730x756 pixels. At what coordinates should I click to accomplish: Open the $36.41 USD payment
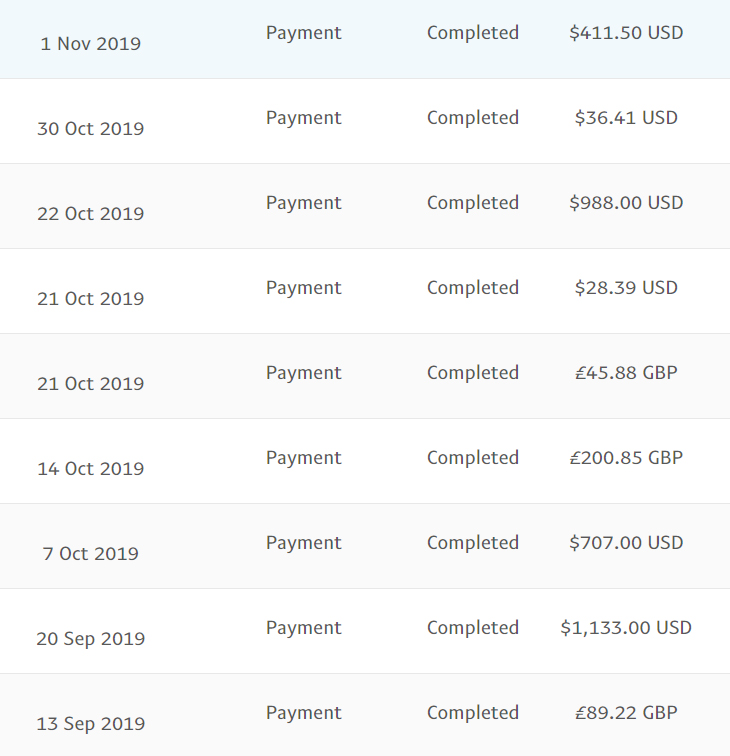(x=626, y=118)
